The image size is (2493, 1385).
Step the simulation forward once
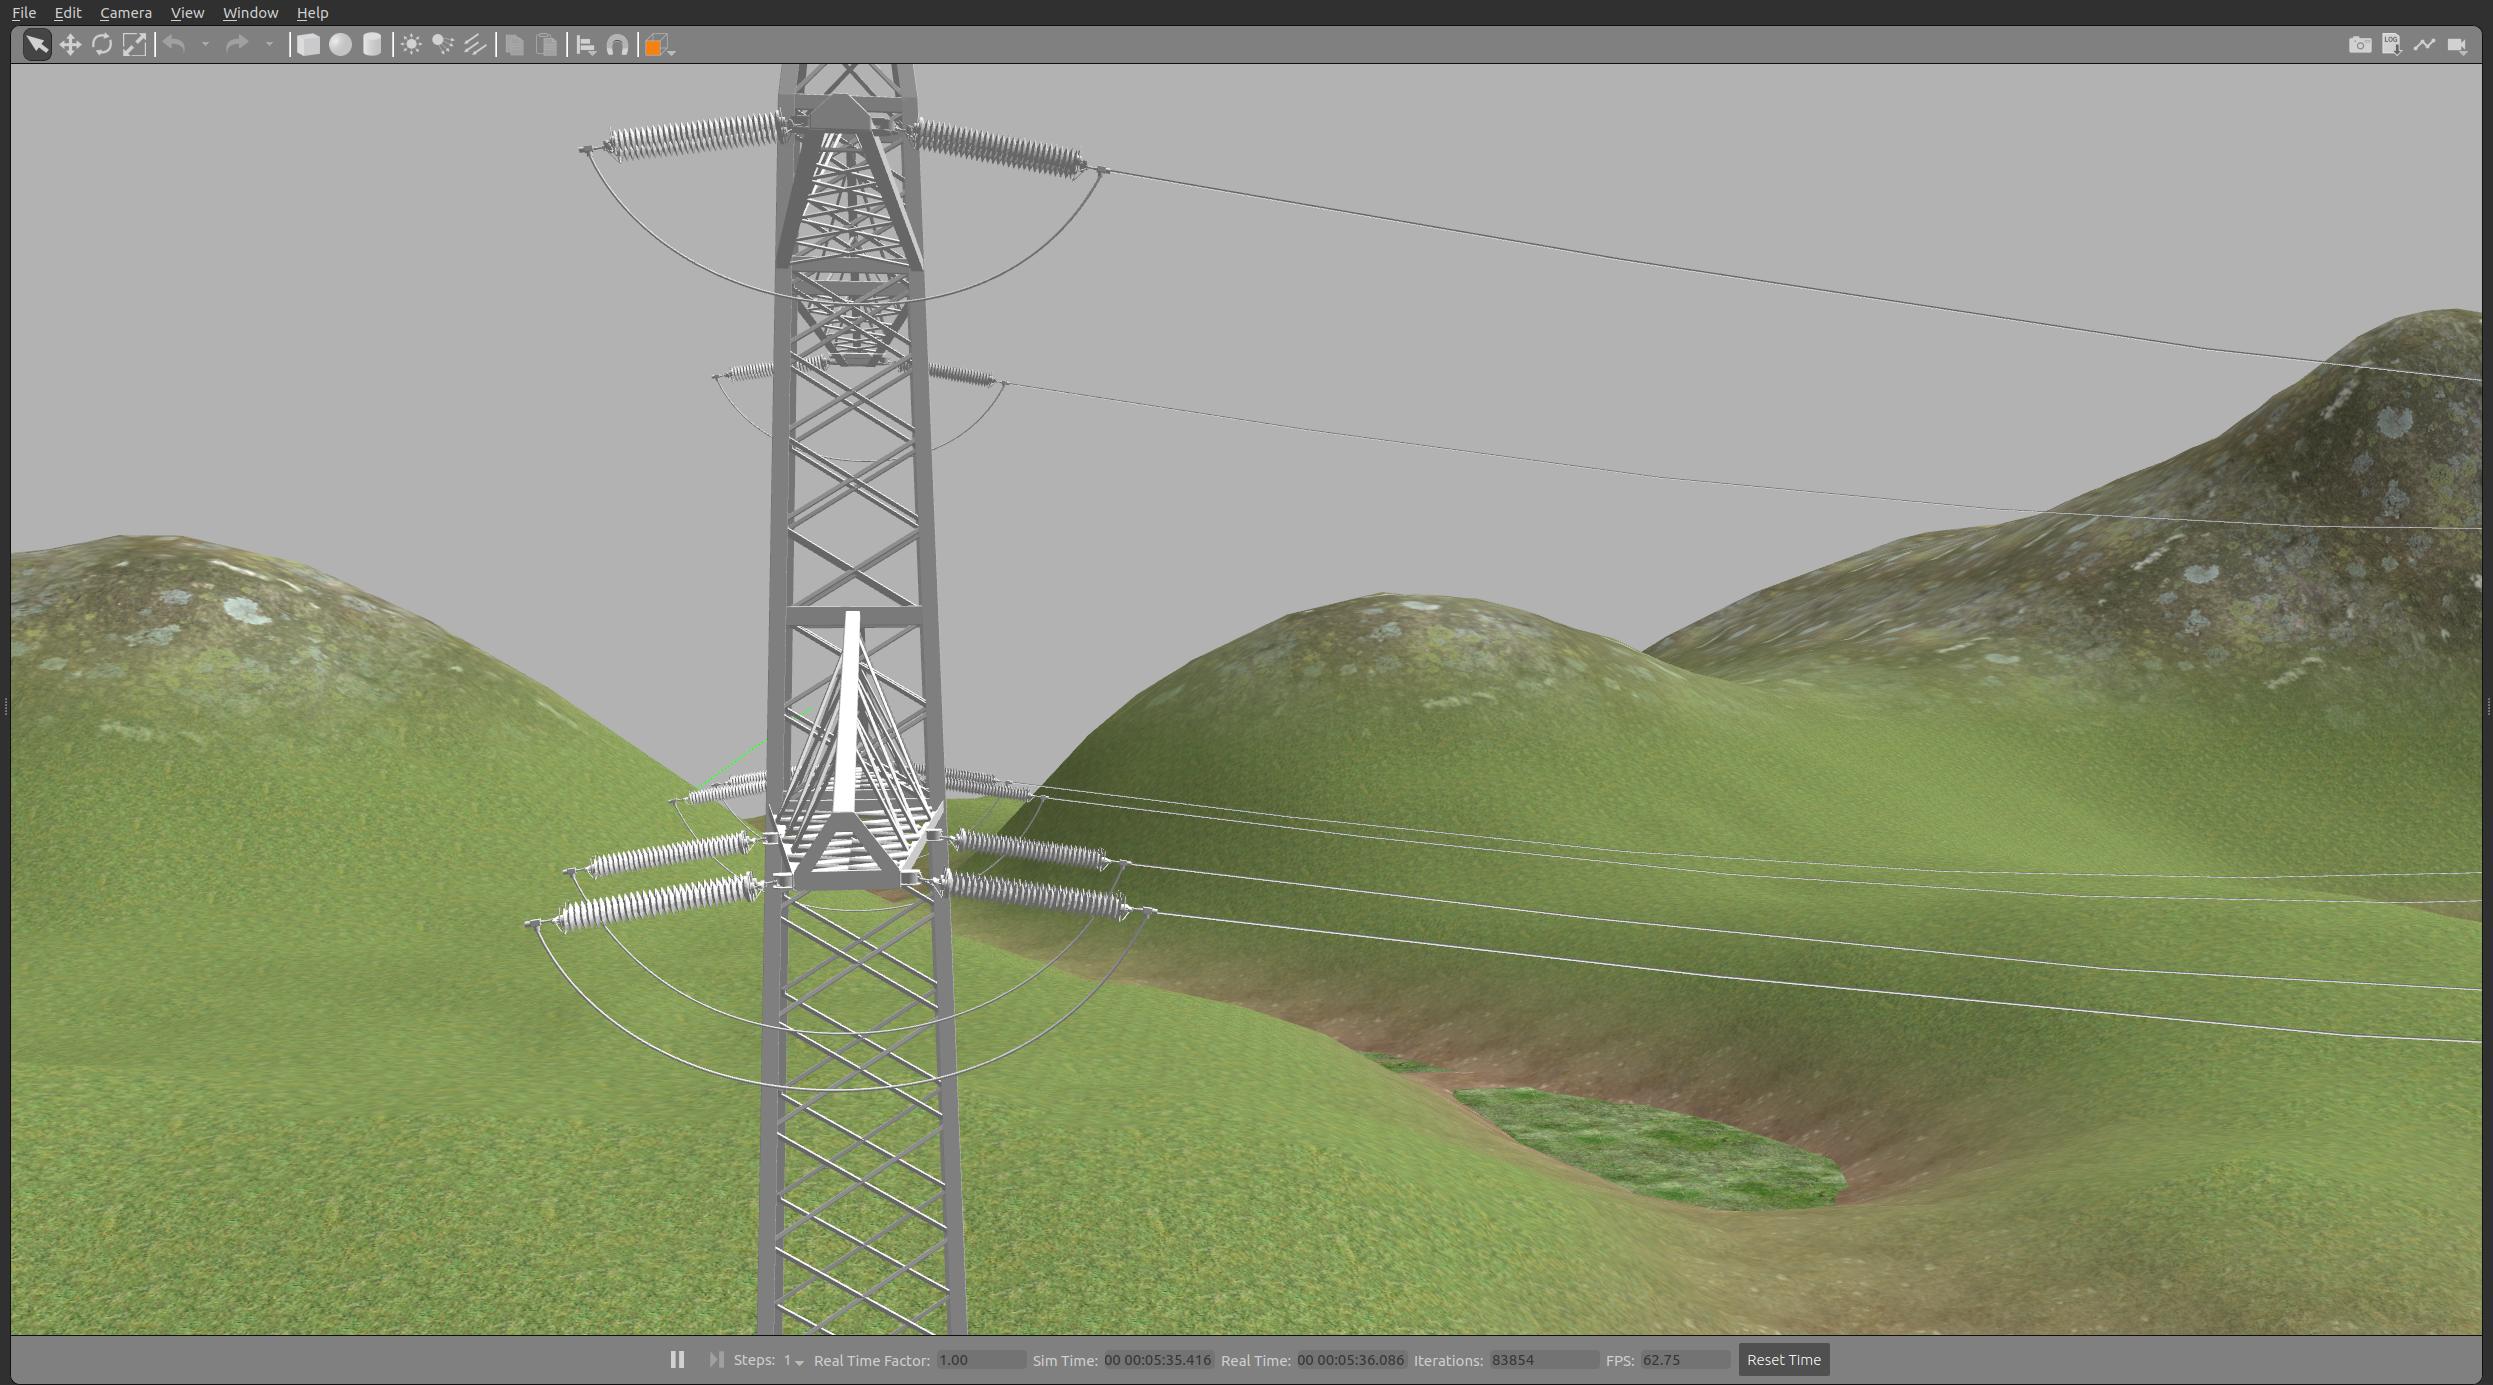pyautogui.click(x=716, y=1360)
